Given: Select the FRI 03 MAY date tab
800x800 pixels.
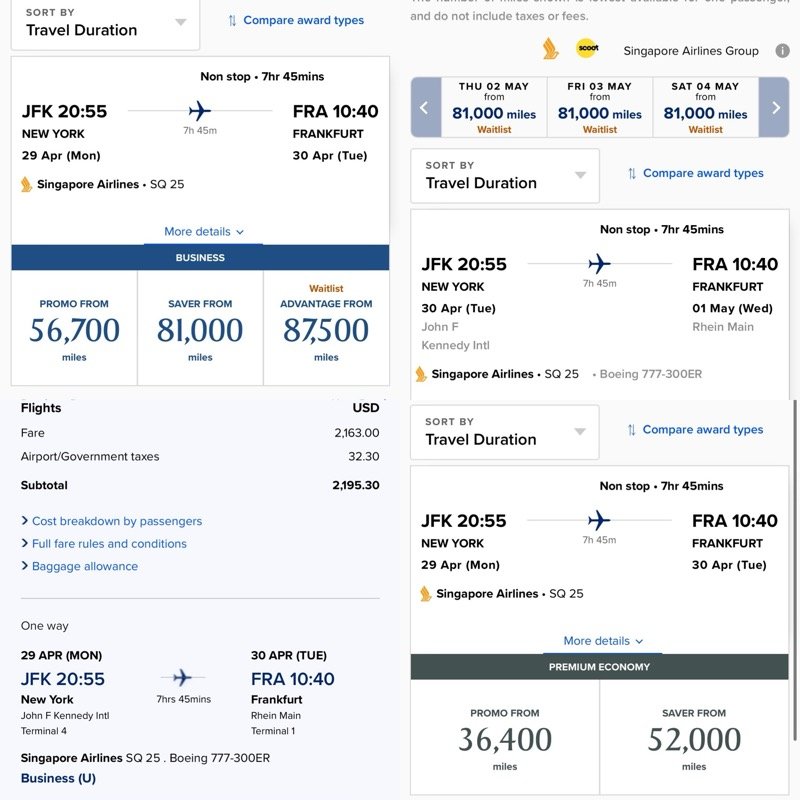Looking at the screenshot, I should click(x=600, y=107).
